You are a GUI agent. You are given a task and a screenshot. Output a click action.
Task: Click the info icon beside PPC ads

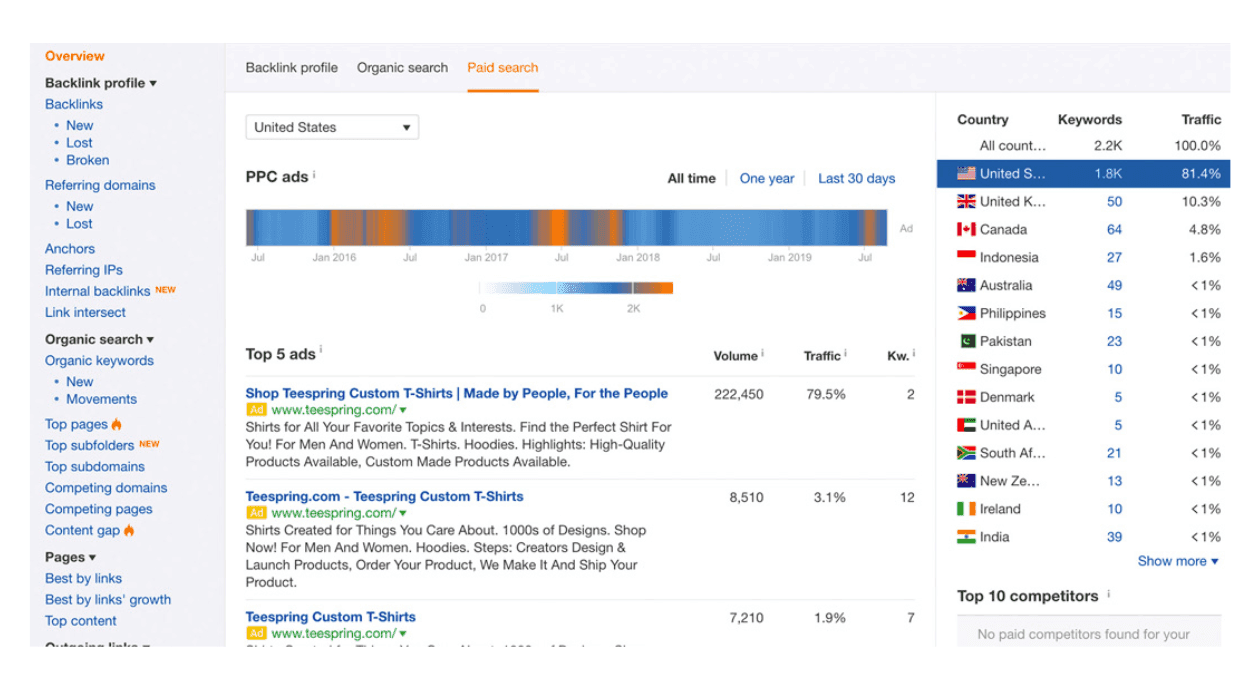point(314,174)
